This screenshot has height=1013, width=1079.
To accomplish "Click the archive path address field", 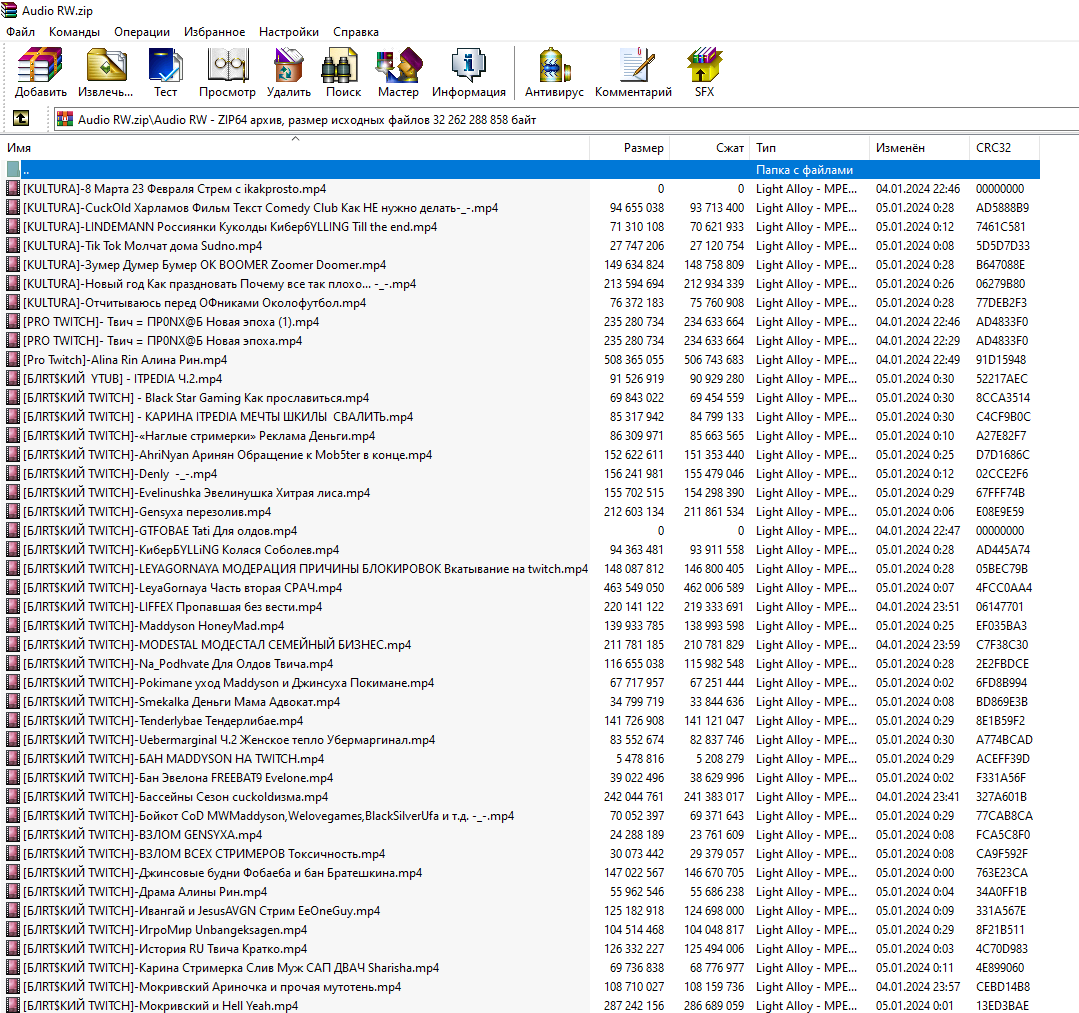I will tap(566, 119).
